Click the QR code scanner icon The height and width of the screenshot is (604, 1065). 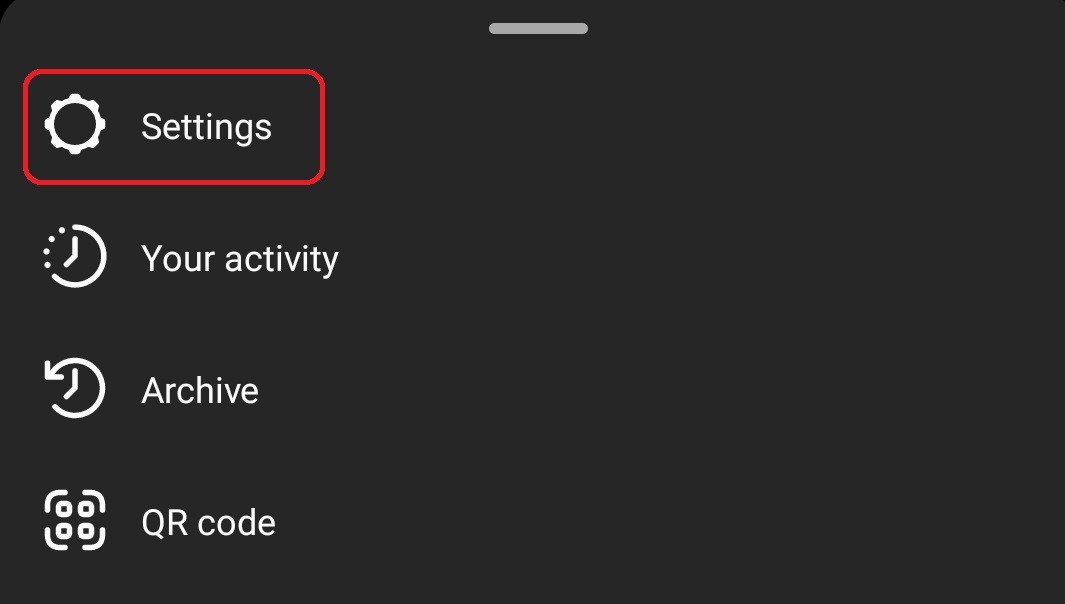click(x=75, y=520)
